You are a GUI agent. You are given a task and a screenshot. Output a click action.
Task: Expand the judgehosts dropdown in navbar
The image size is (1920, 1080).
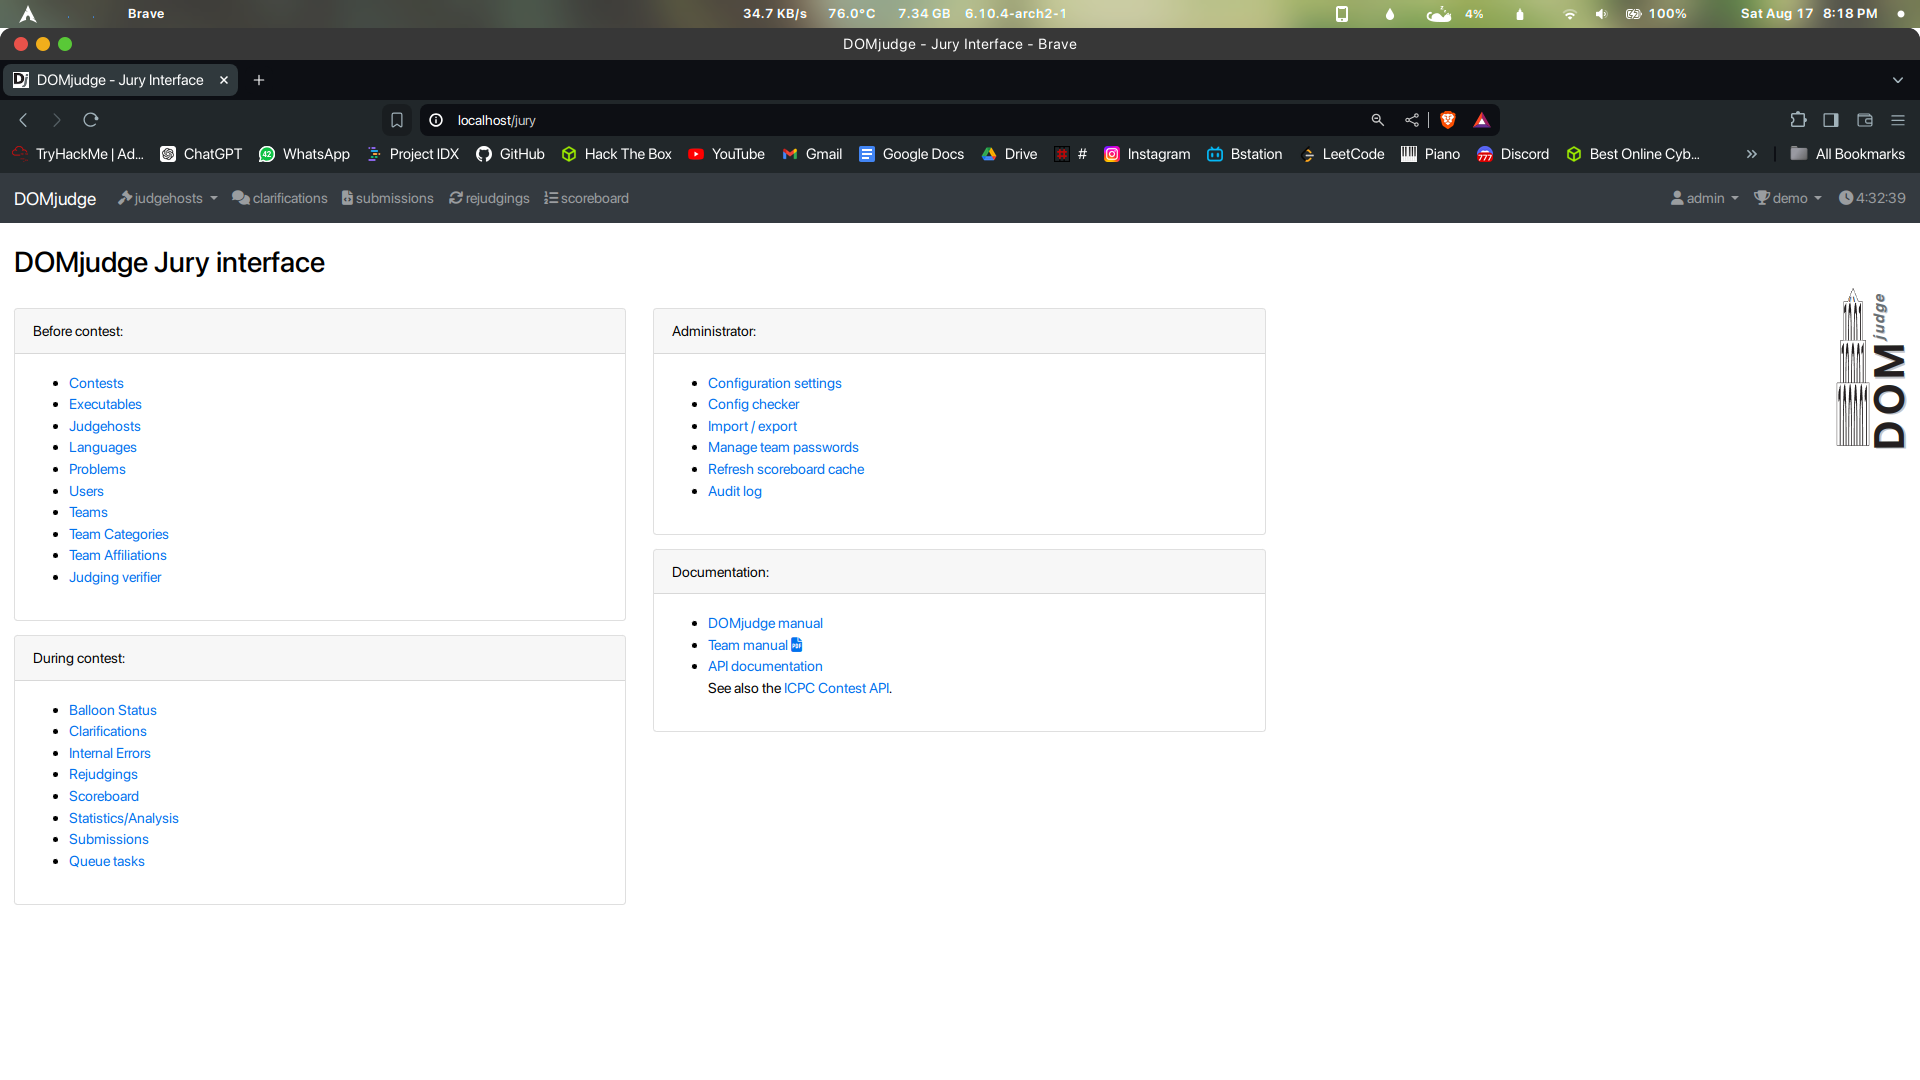click(x=167, y=198)
